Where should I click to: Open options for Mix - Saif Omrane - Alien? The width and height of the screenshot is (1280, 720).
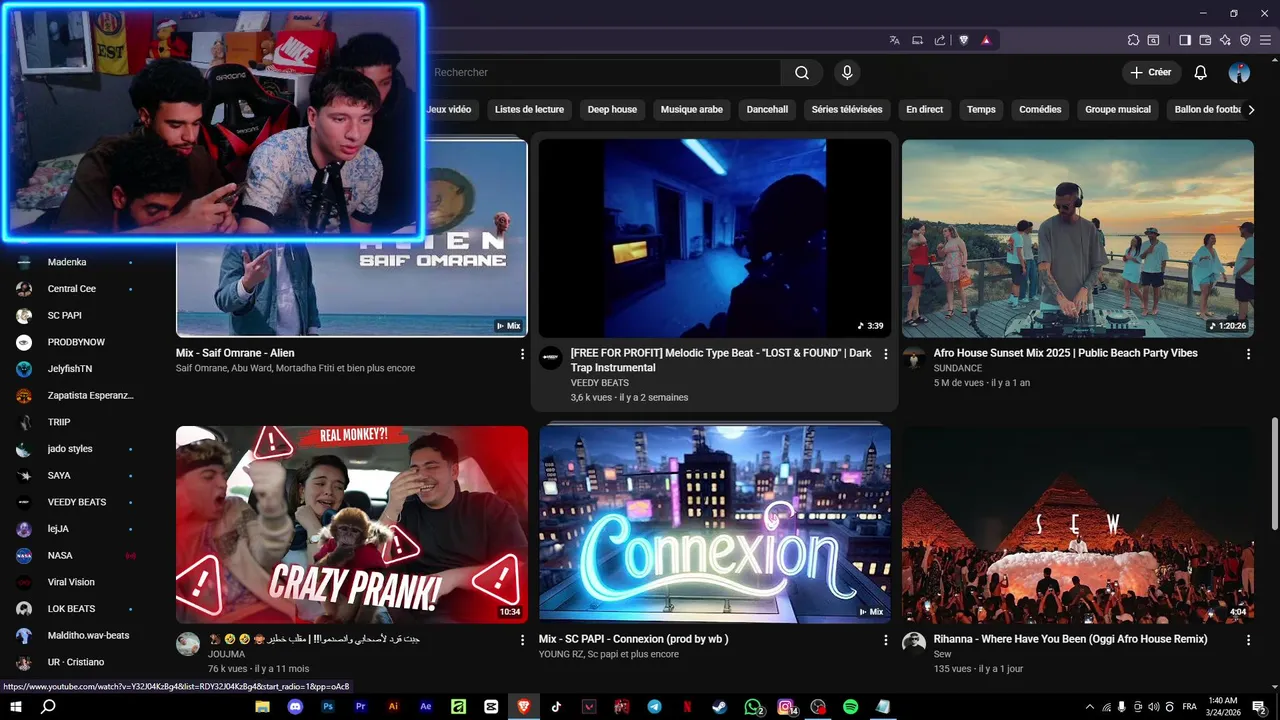[x=522, y=354]
